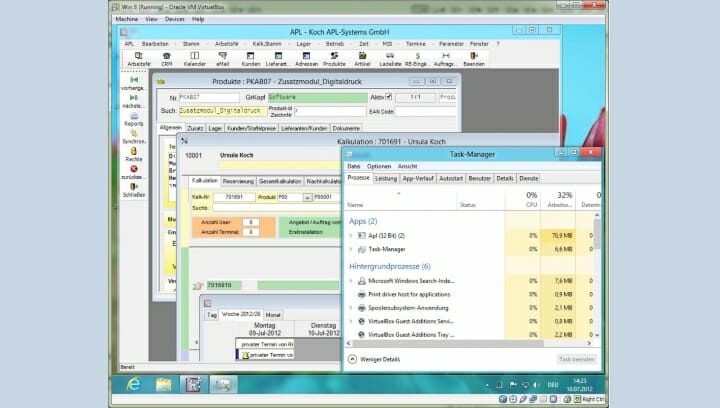This screenshot has height=408, width=720.
Task: Open Rechte lock icon in sidebar
Action: tap(134, 155)
